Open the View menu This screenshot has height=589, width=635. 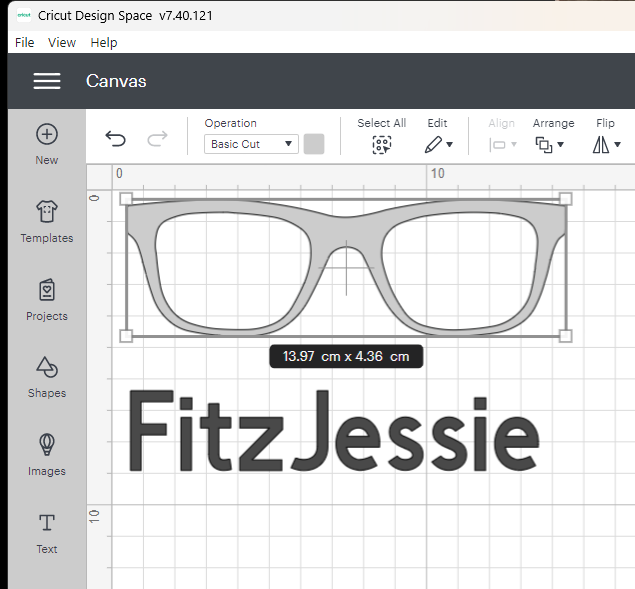coord(62,42)
